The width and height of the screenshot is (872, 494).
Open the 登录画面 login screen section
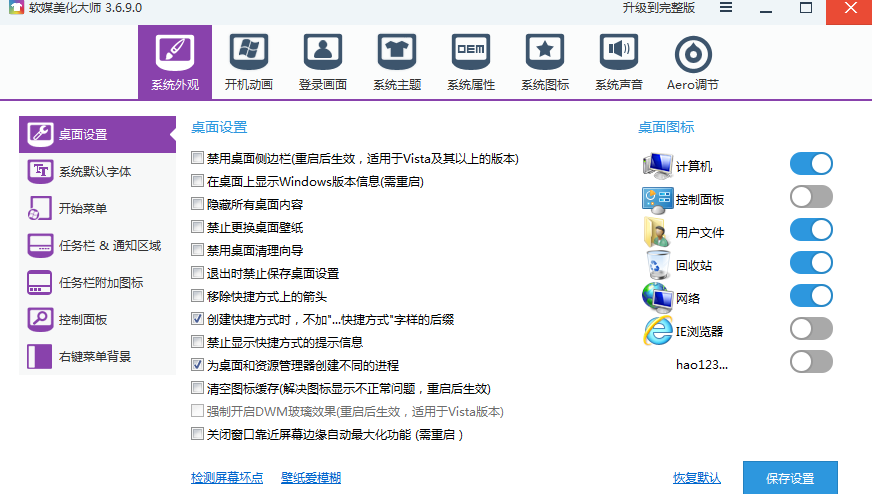coord(323,62)
